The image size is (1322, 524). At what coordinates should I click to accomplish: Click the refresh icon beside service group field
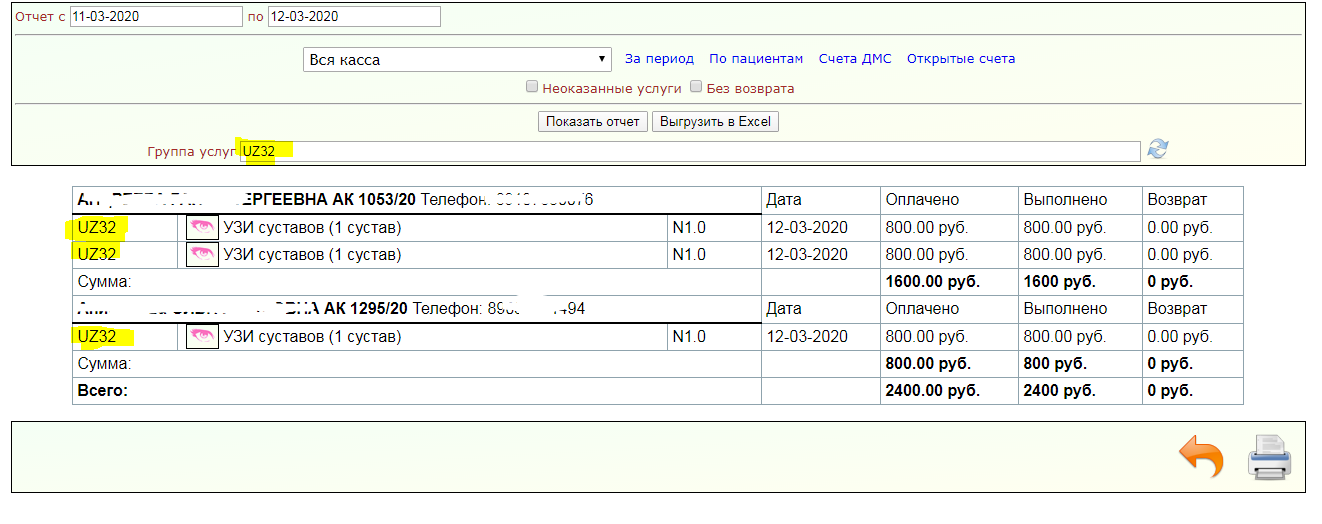(1157, 150)
